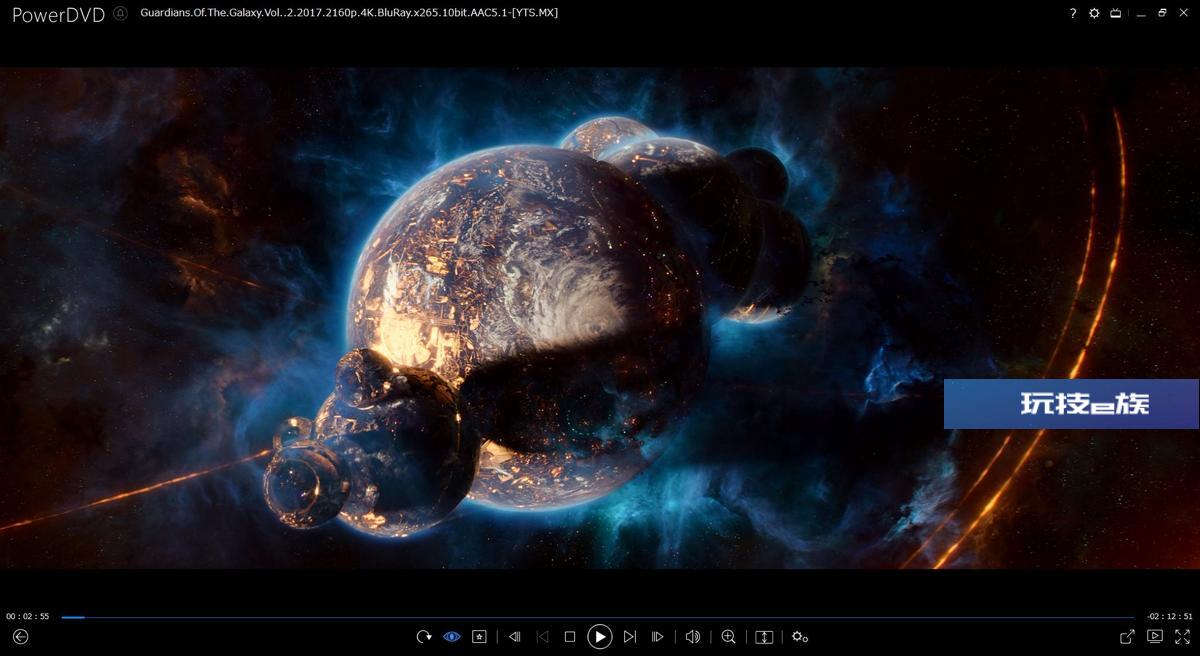
Task: Toggle the video stretch-to-fit icon
Action: [x=764, y=637]
